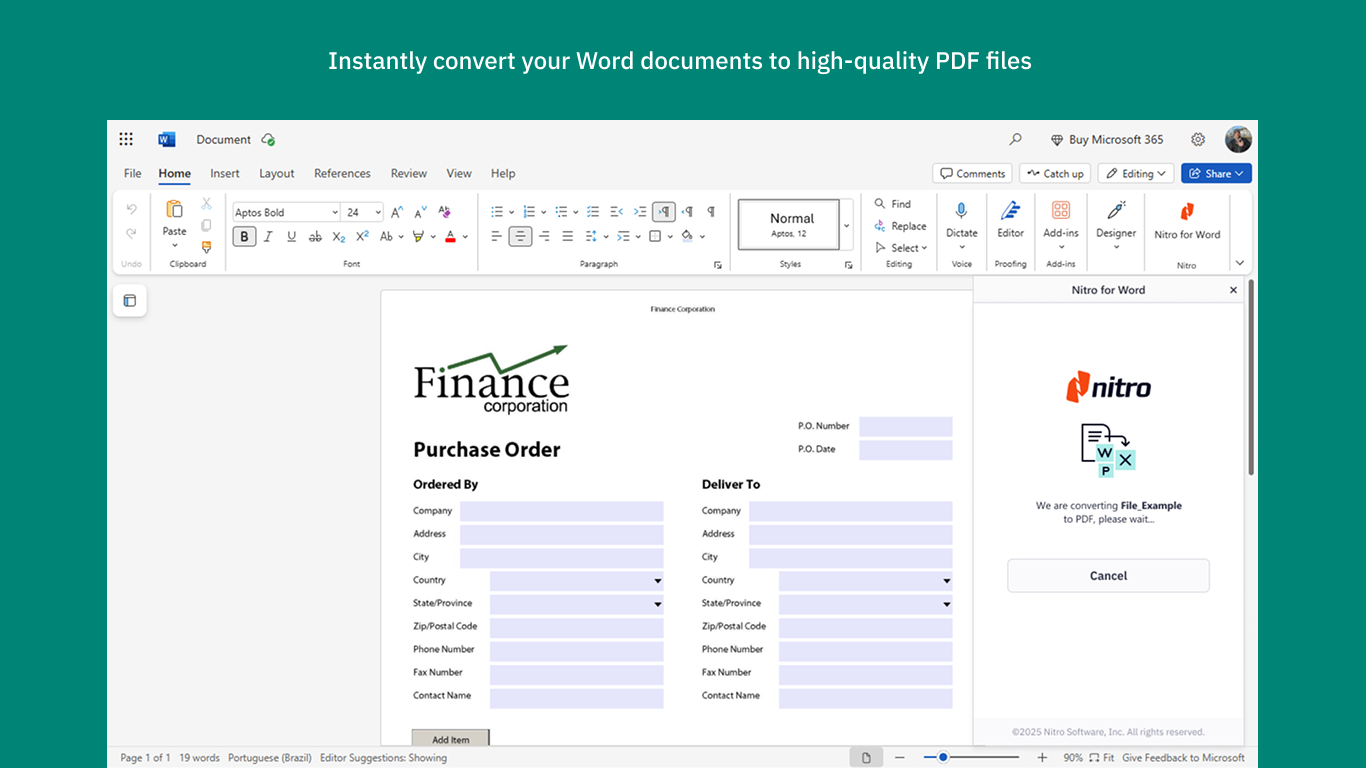
Task: Click the Redo arrow
Action: point(131,233)
